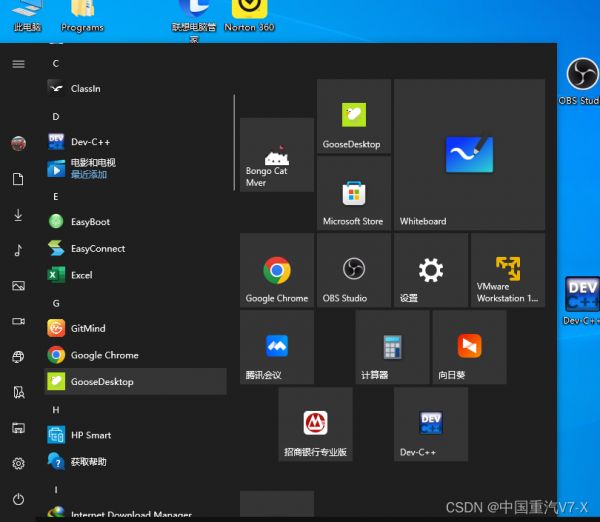Viewport: 600px width, 522px height.
Task: Launch EasyBoot from the app list
Action: pyautogui.click(x=136, y=222)
